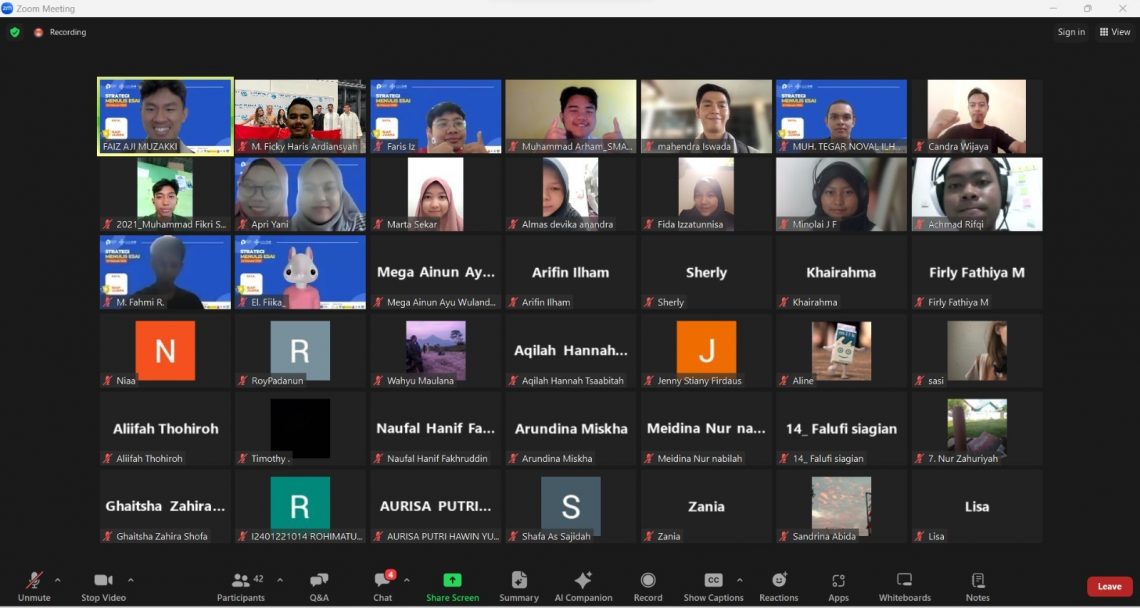Click the Khairahma participant tile
The height and width of the screenshot is (608, 1140).
click(x=841, y=272)
